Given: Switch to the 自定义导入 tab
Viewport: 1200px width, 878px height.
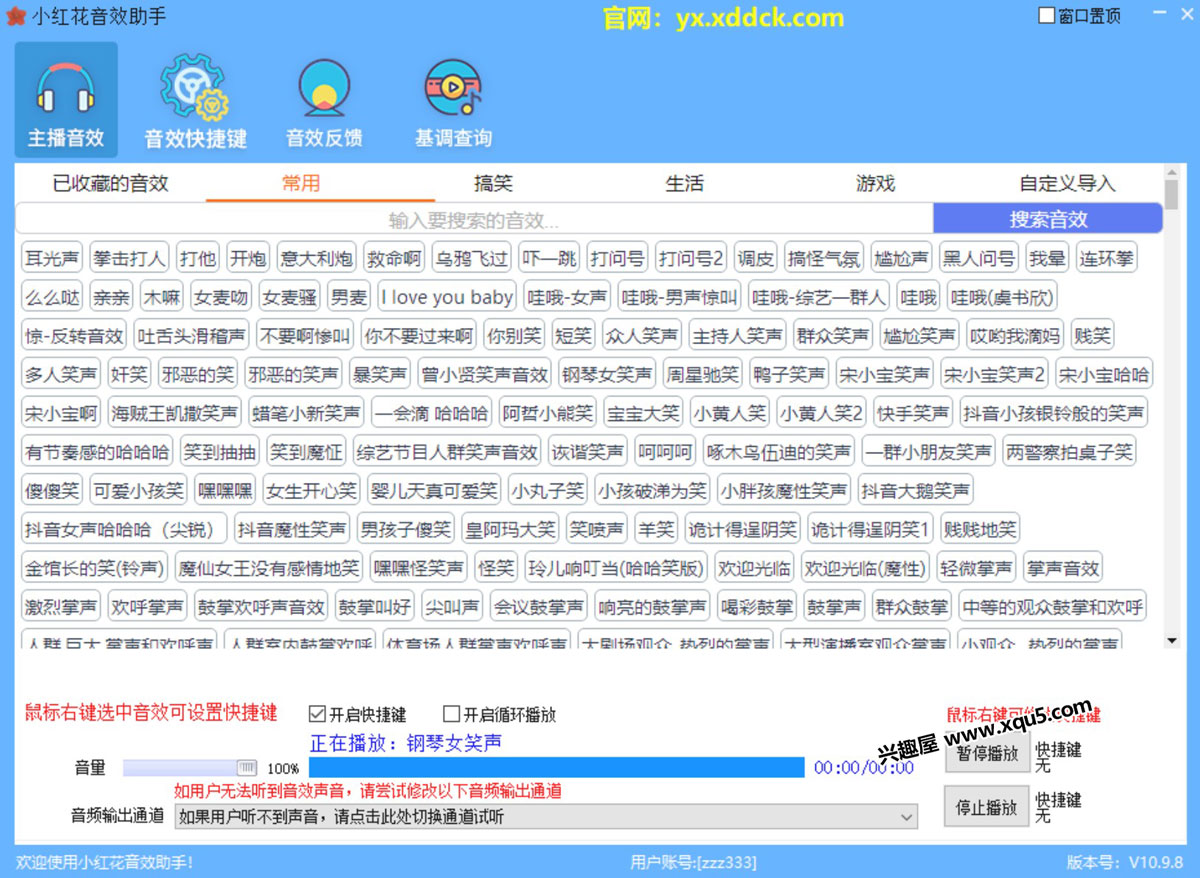Looking at the screenshot, I should click(1067, 183).
